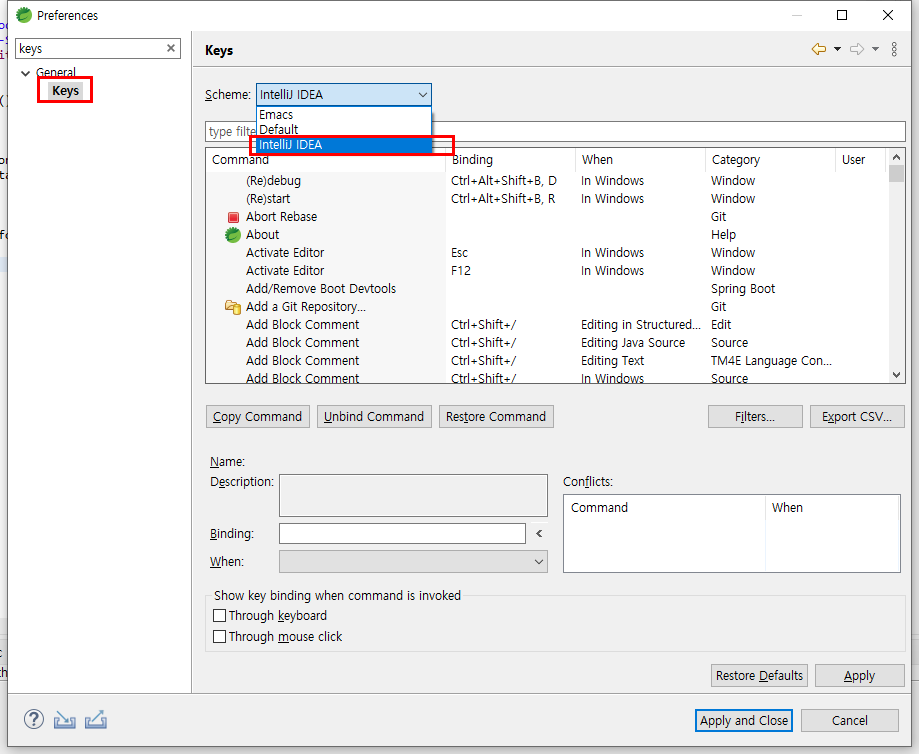Click the Cancel button
Viewport: 919px width, 754px height.
coord(850,720)
